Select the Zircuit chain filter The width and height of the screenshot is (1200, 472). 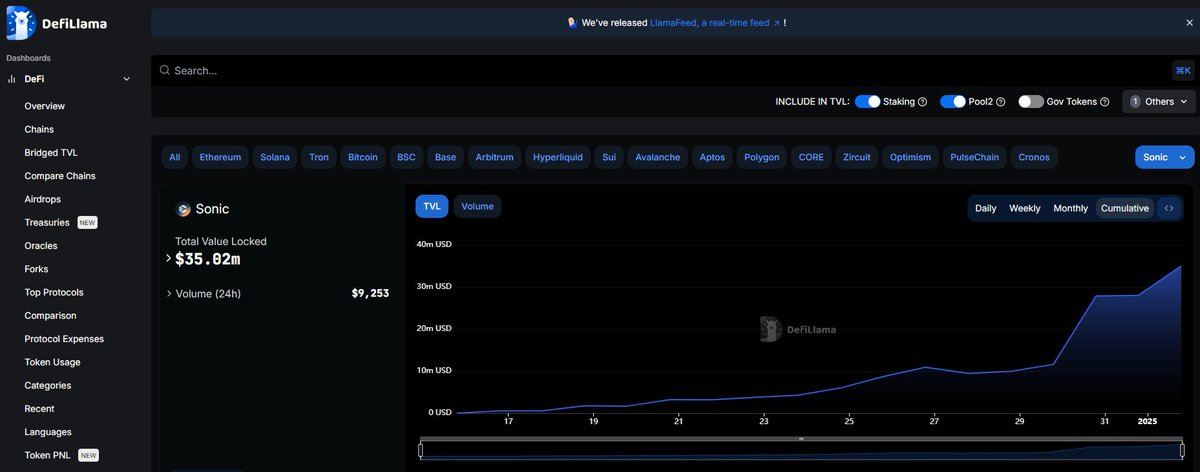click(857, 157)
